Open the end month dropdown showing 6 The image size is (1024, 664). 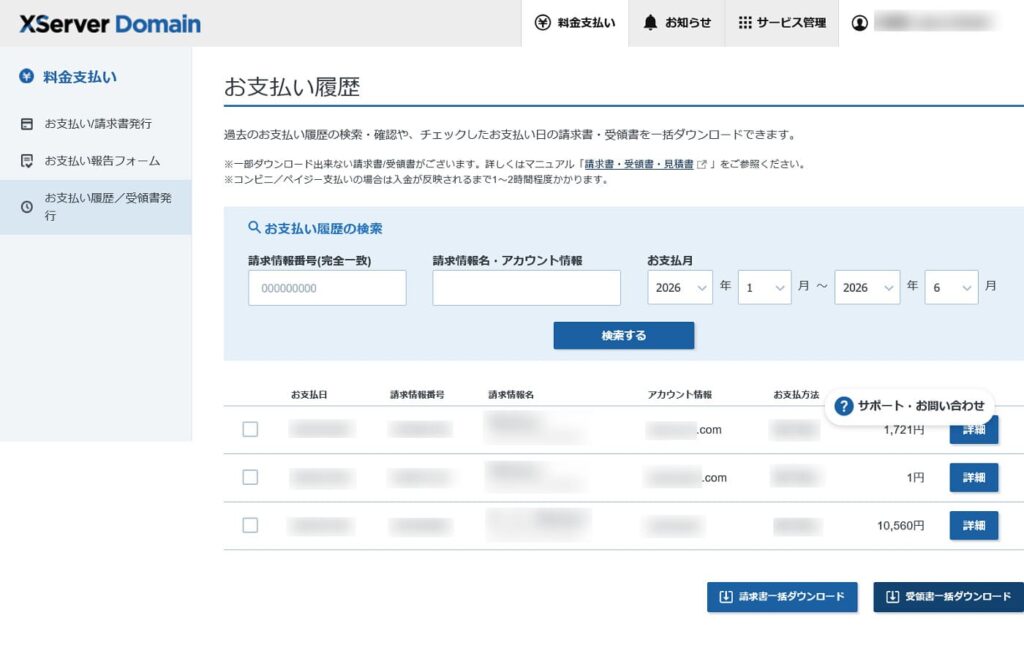(x=952, y=287)
